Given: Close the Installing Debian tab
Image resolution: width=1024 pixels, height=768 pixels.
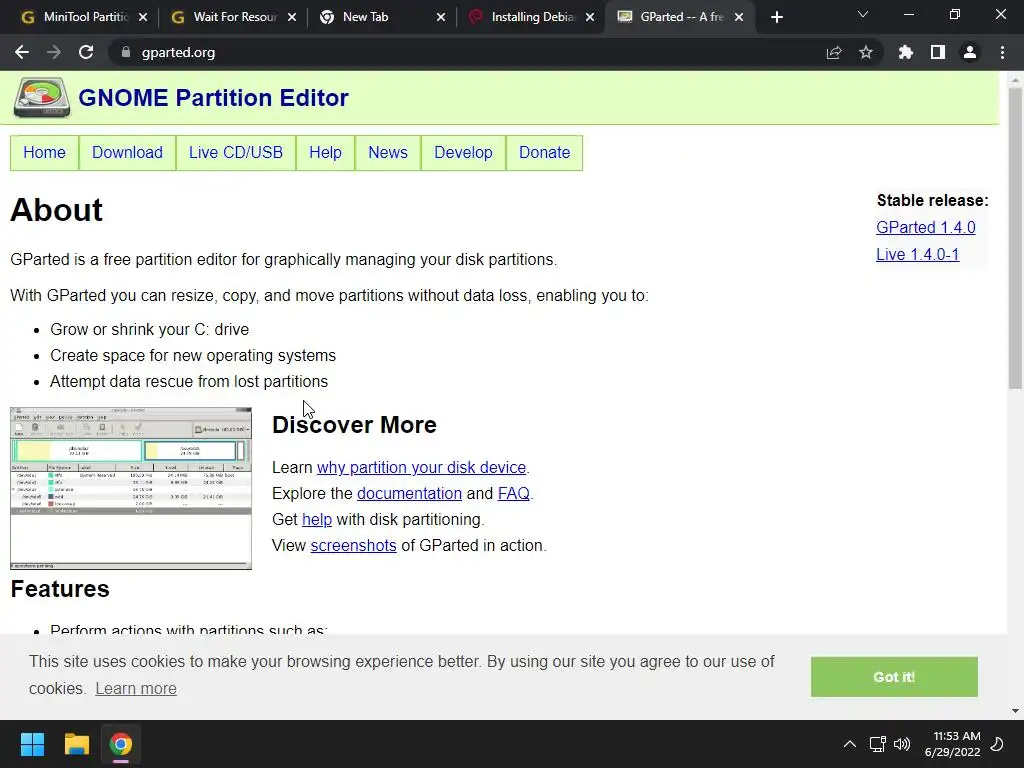Looking at the screenshot, I should tap(590, 17).
